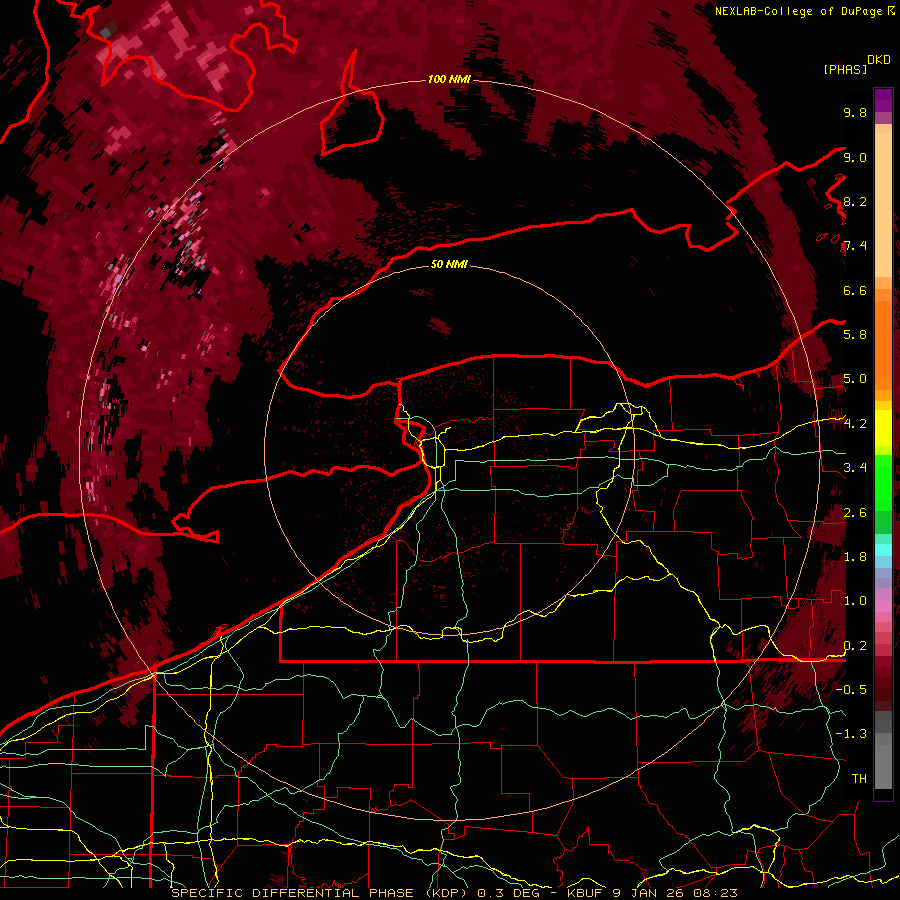Click the NEXLAB-College of DuPage label

tap(798, 11)
